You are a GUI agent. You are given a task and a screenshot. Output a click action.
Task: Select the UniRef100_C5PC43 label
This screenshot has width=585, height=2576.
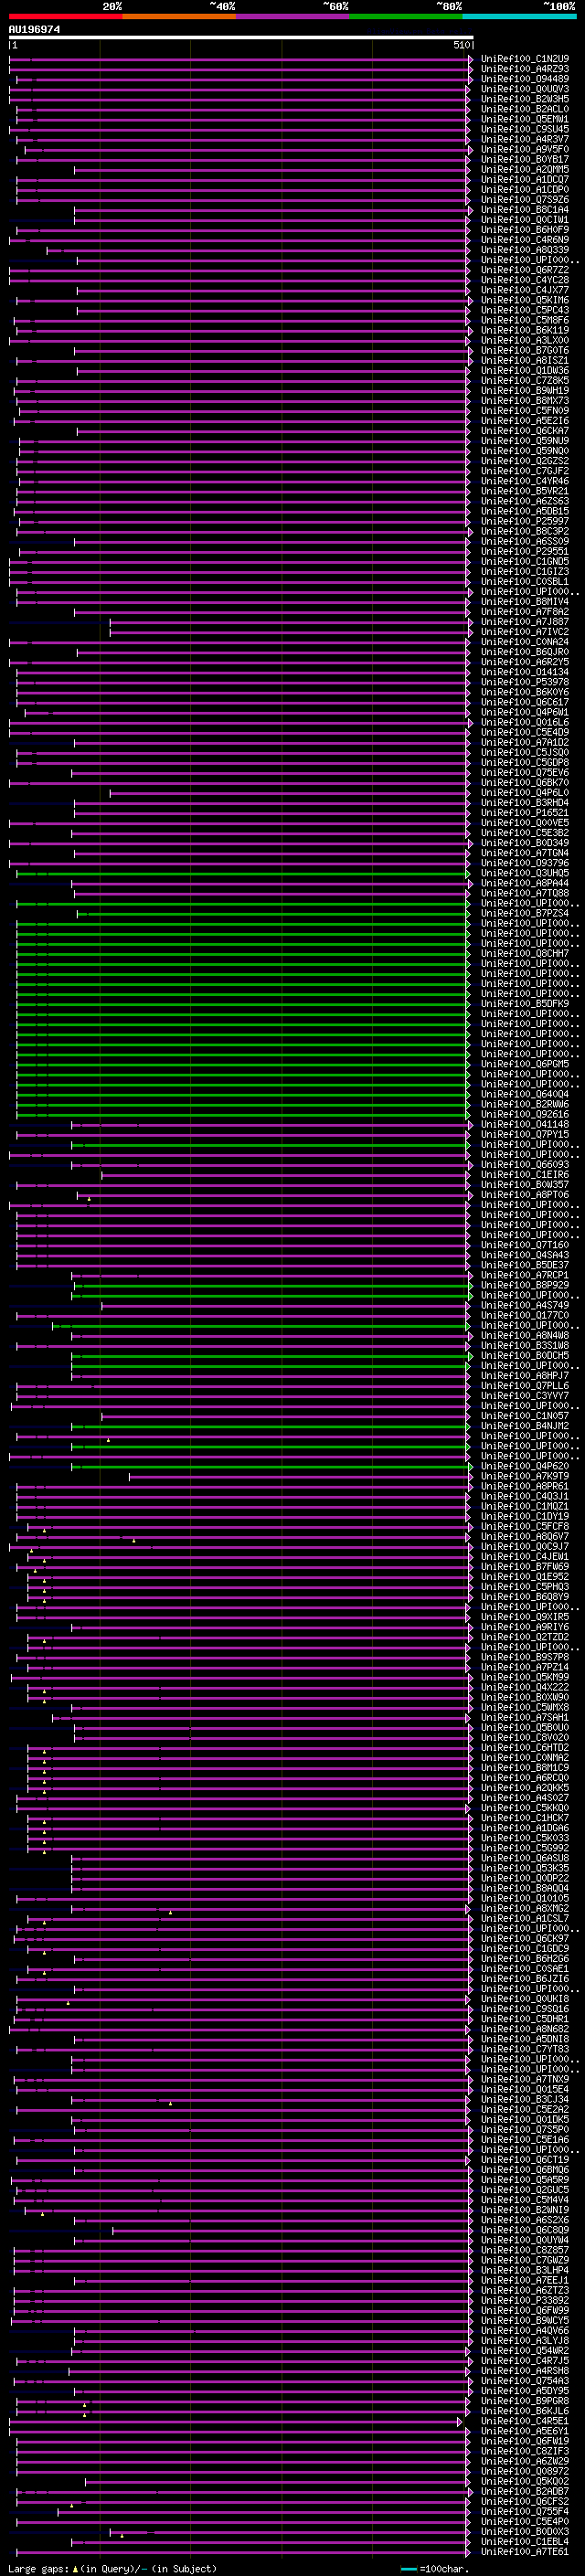click(525, 310)
